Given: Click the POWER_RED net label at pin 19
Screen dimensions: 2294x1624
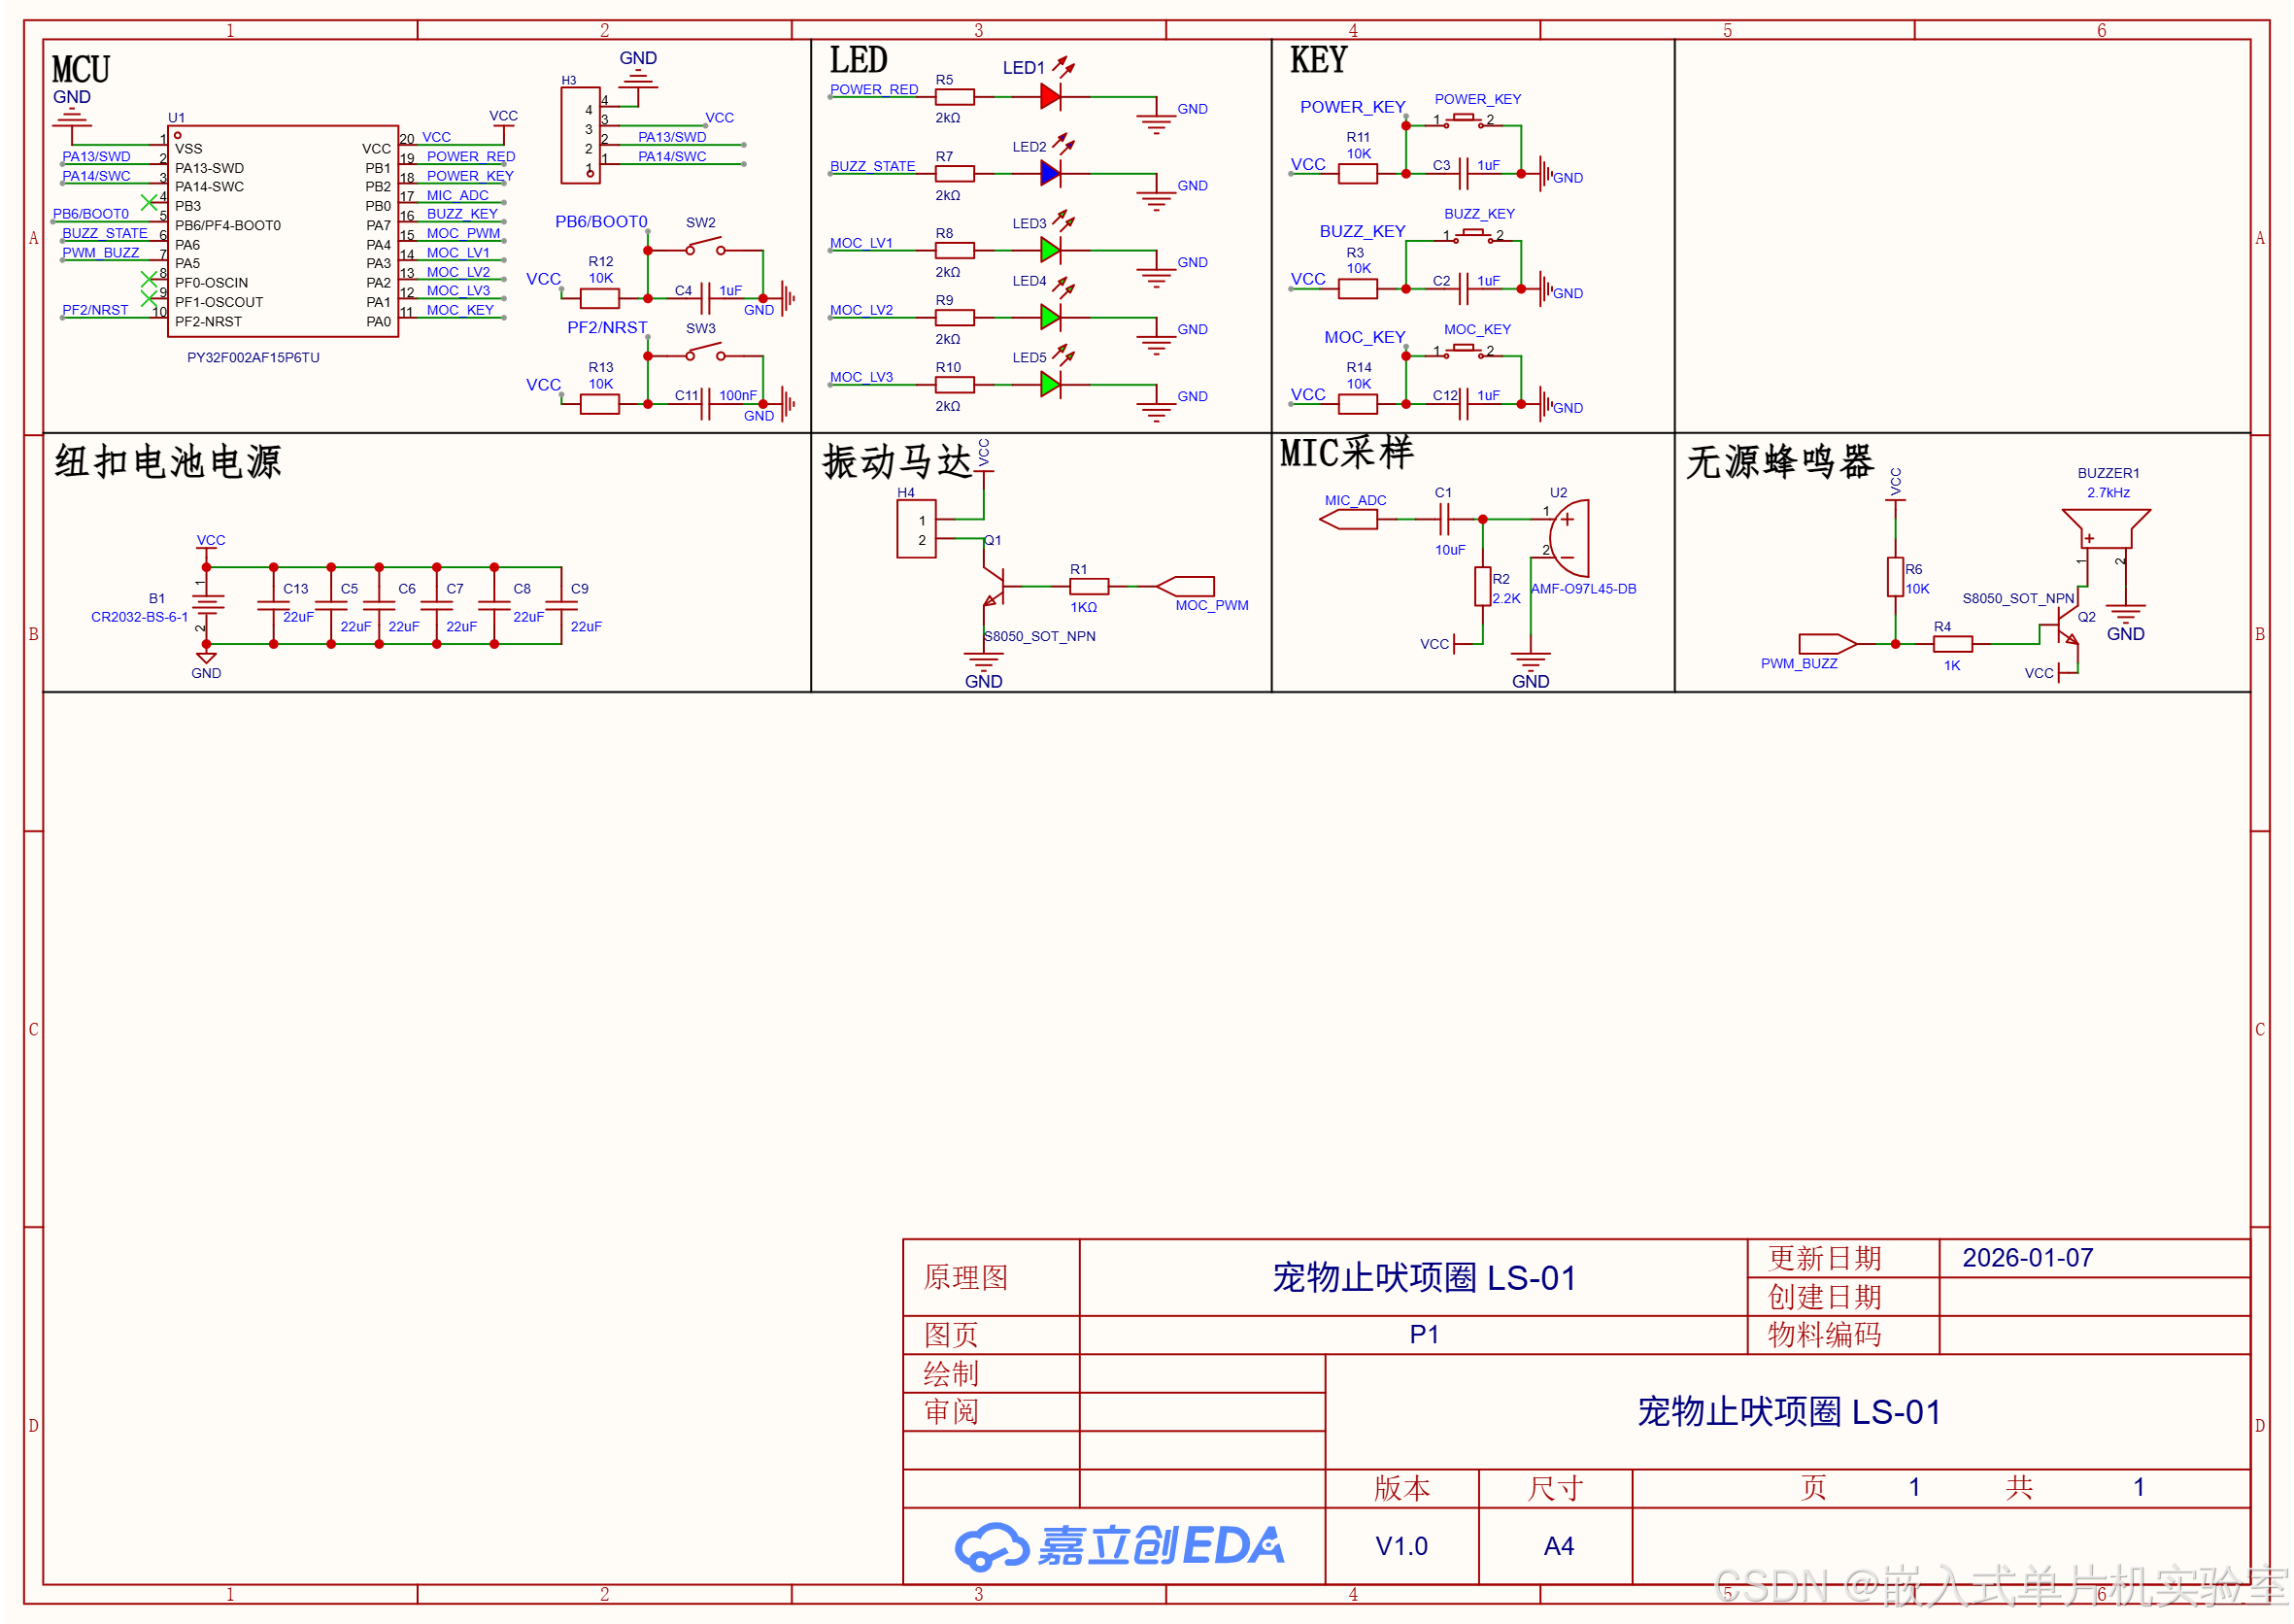Looking at the screenshot, I should point(470,156).
